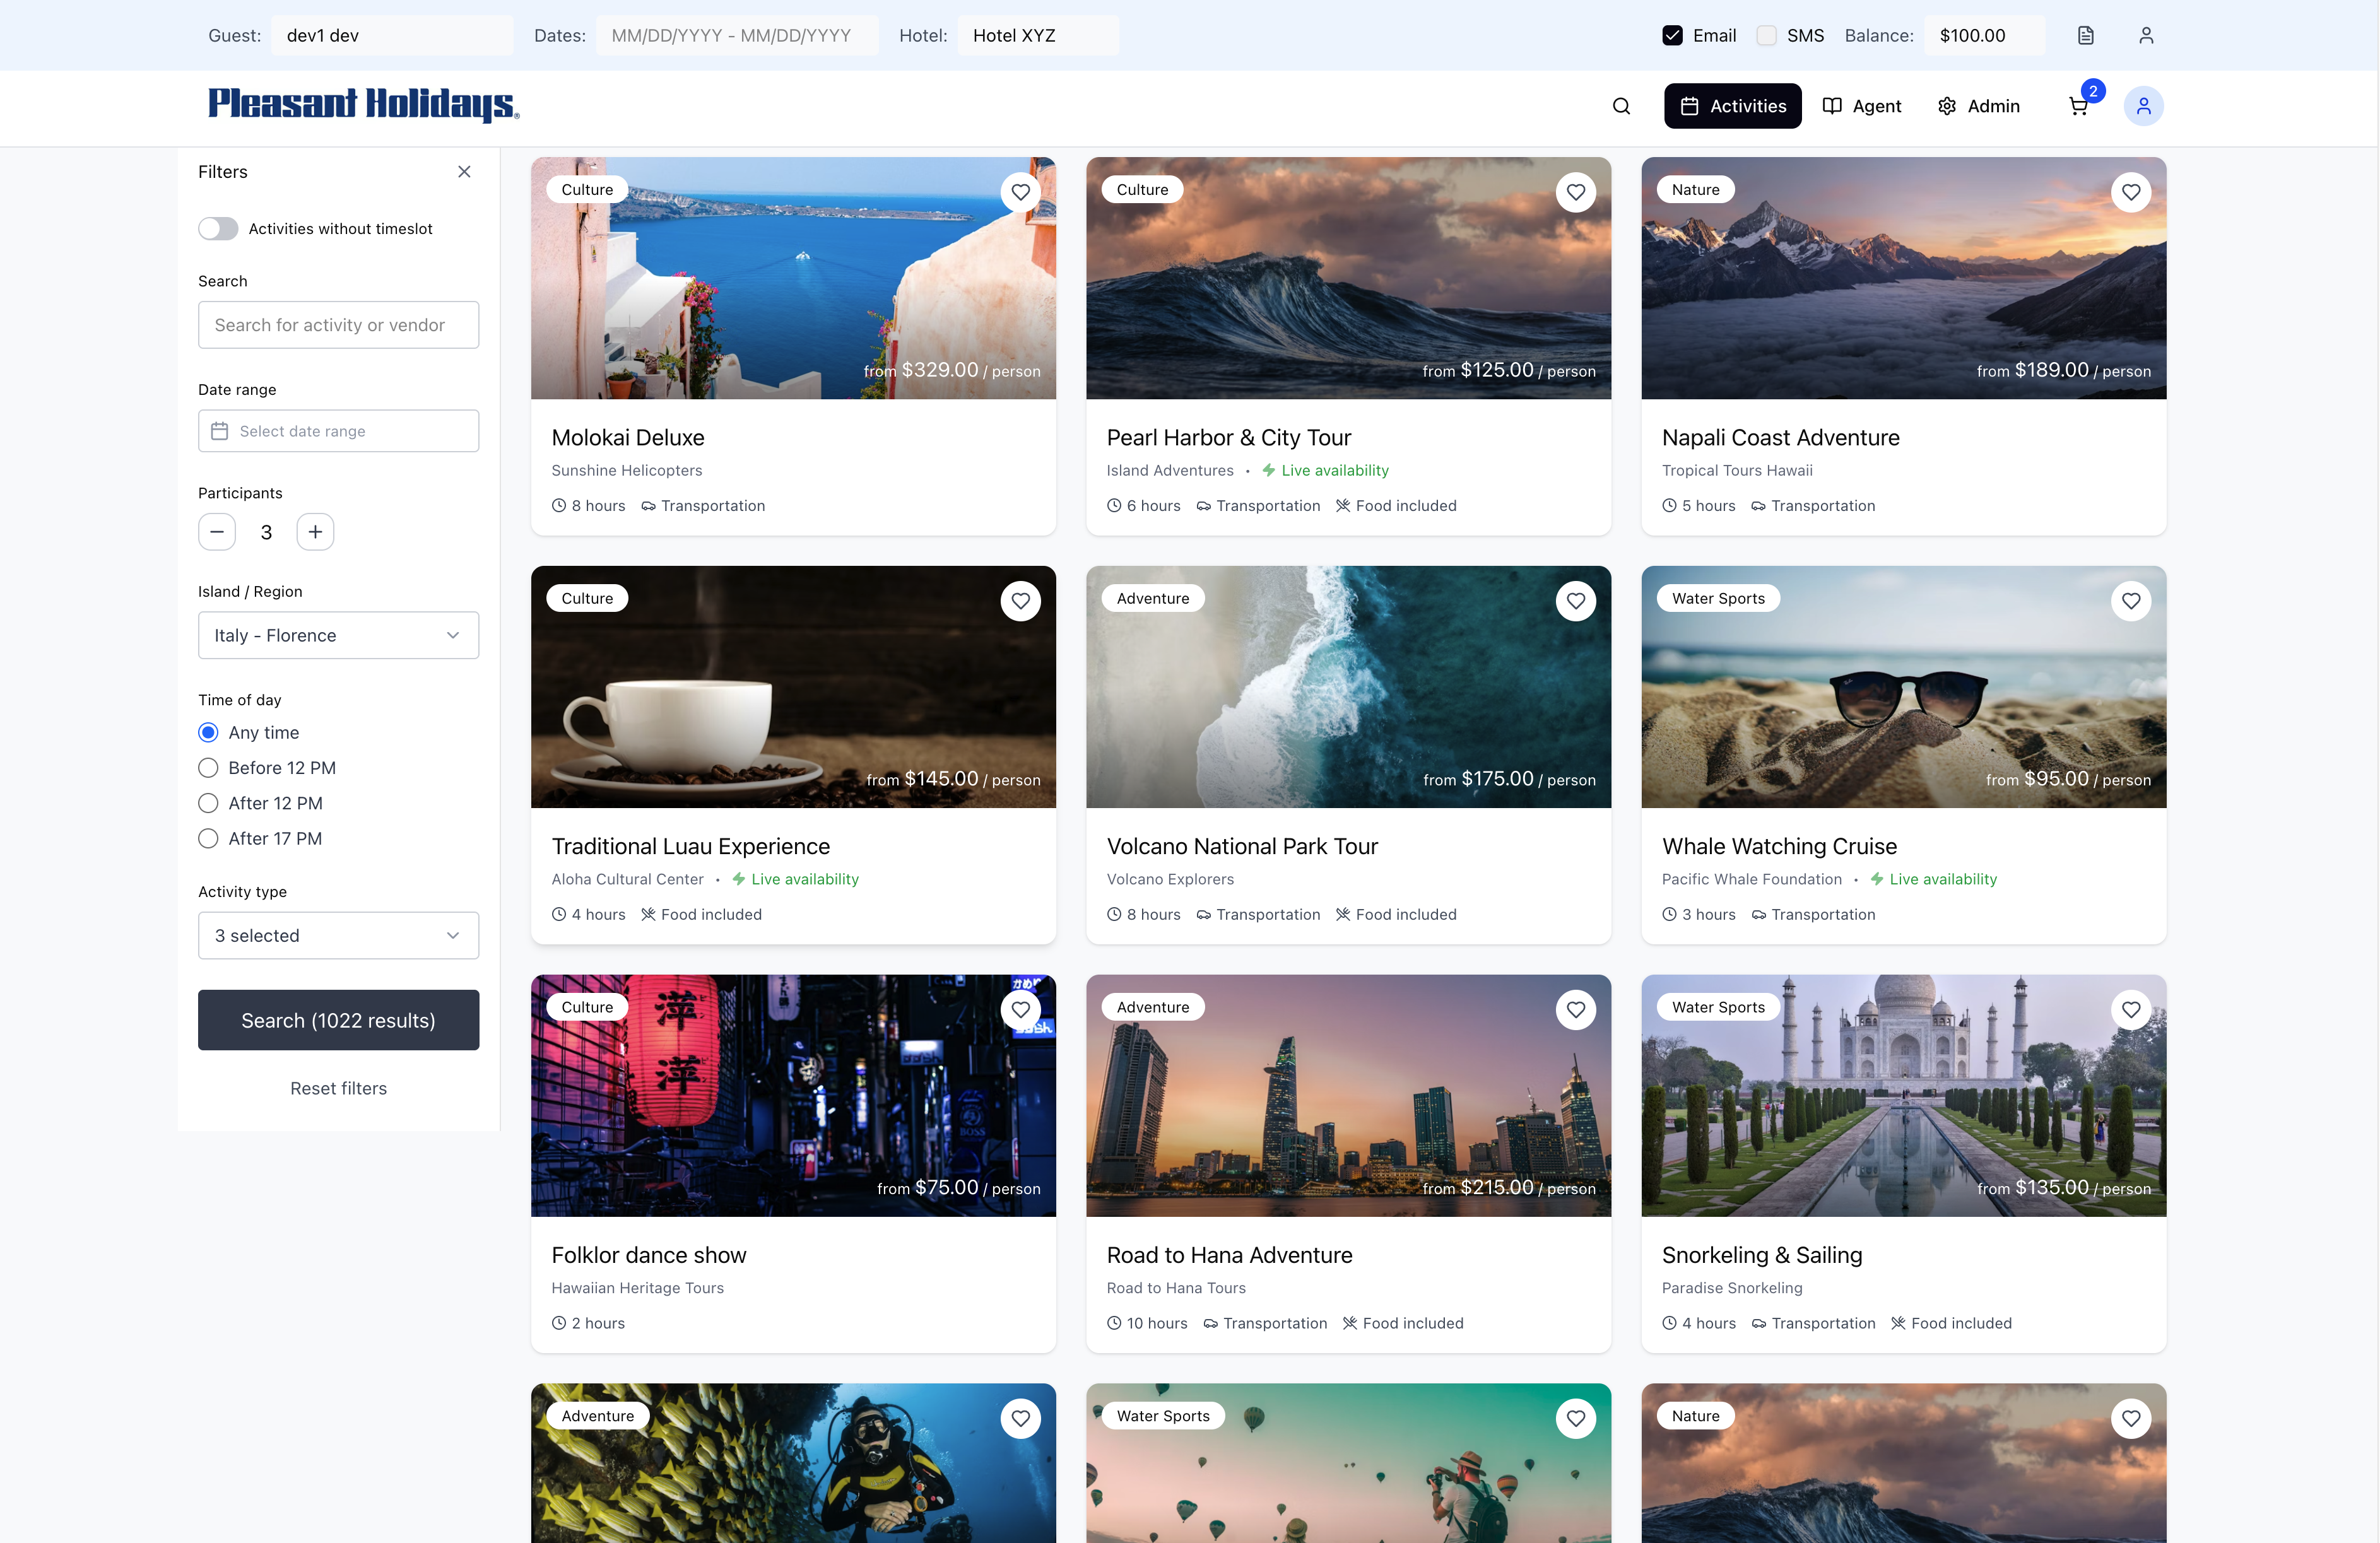Open the search magnifier in the header
Image resolution: width=2380 pixels, height=1543 pixels.
[x=1621, y=106]
